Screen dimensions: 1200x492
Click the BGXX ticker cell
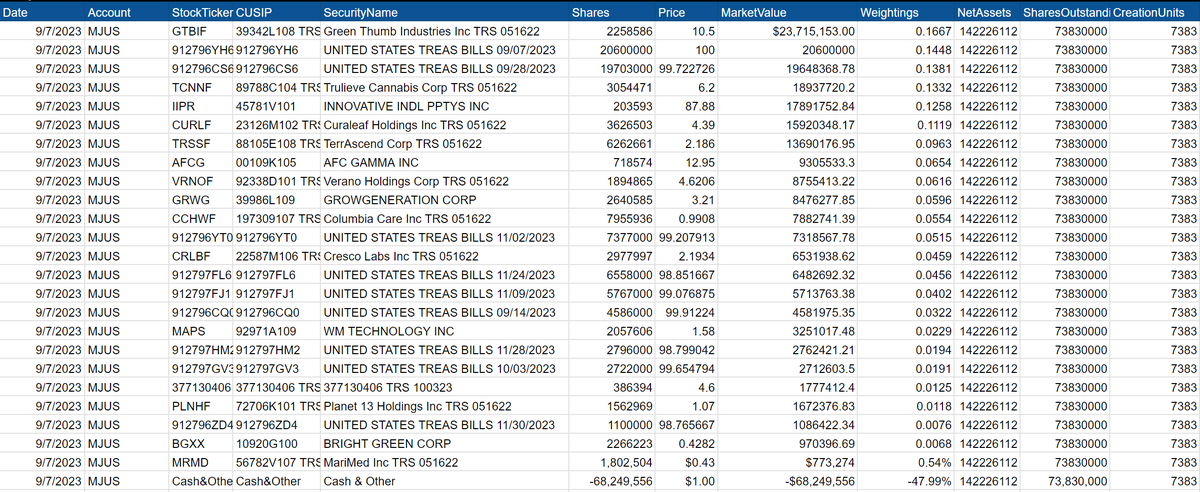point(188,443)
